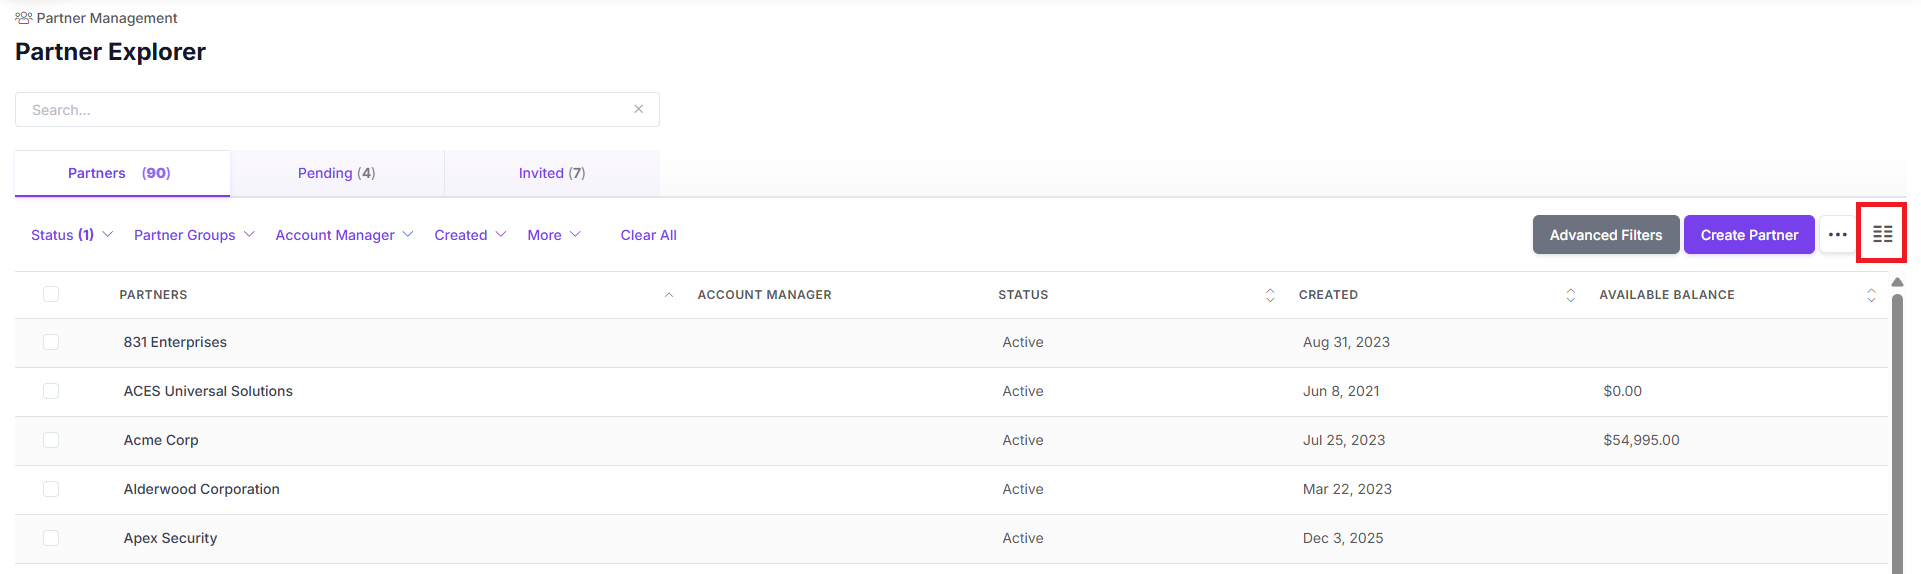Click the vertical table scrollbar
Image resolution: width=1921 pixels, height=574 pixels.
click(x=1897, y=433)
